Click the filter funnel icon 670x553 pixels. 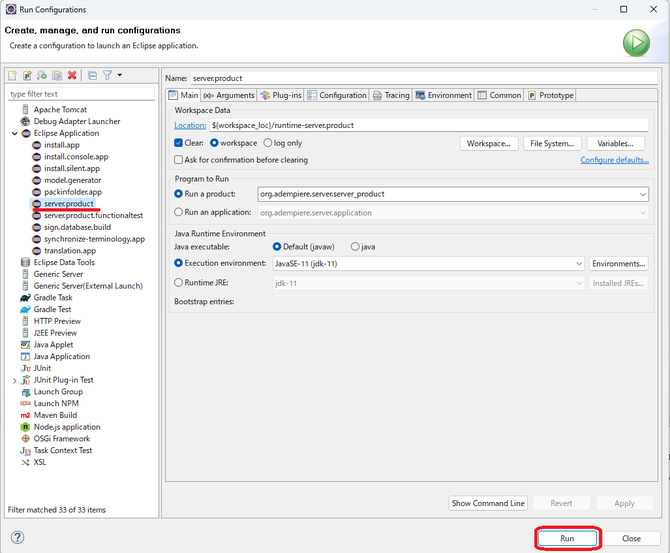107,75
